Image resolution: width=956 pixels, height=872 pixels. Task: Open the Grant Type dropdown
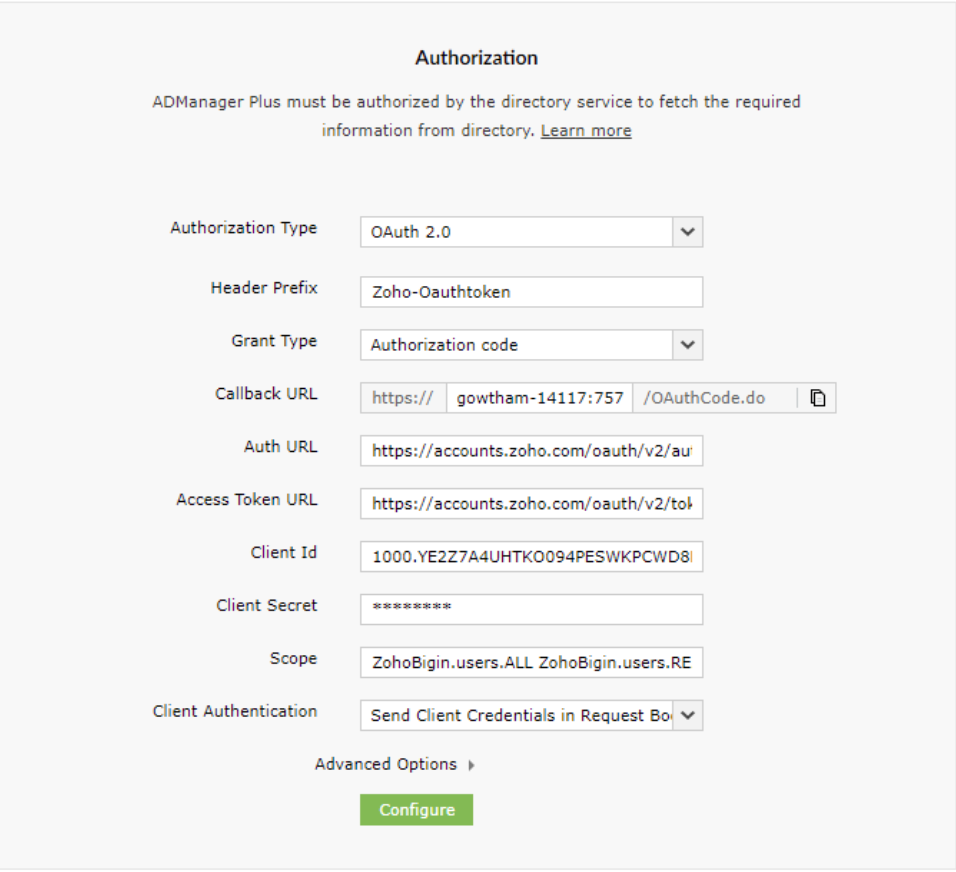(687, 345)
